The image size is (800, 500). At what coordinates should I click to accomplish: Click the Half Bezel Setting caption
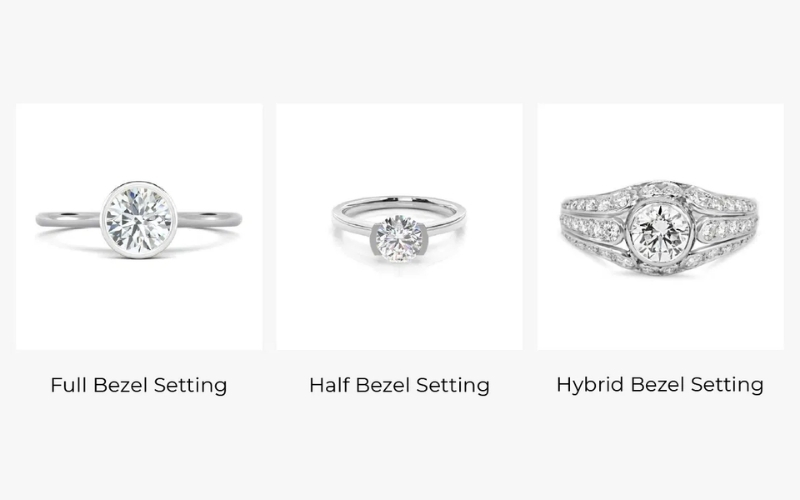point(399,385)
